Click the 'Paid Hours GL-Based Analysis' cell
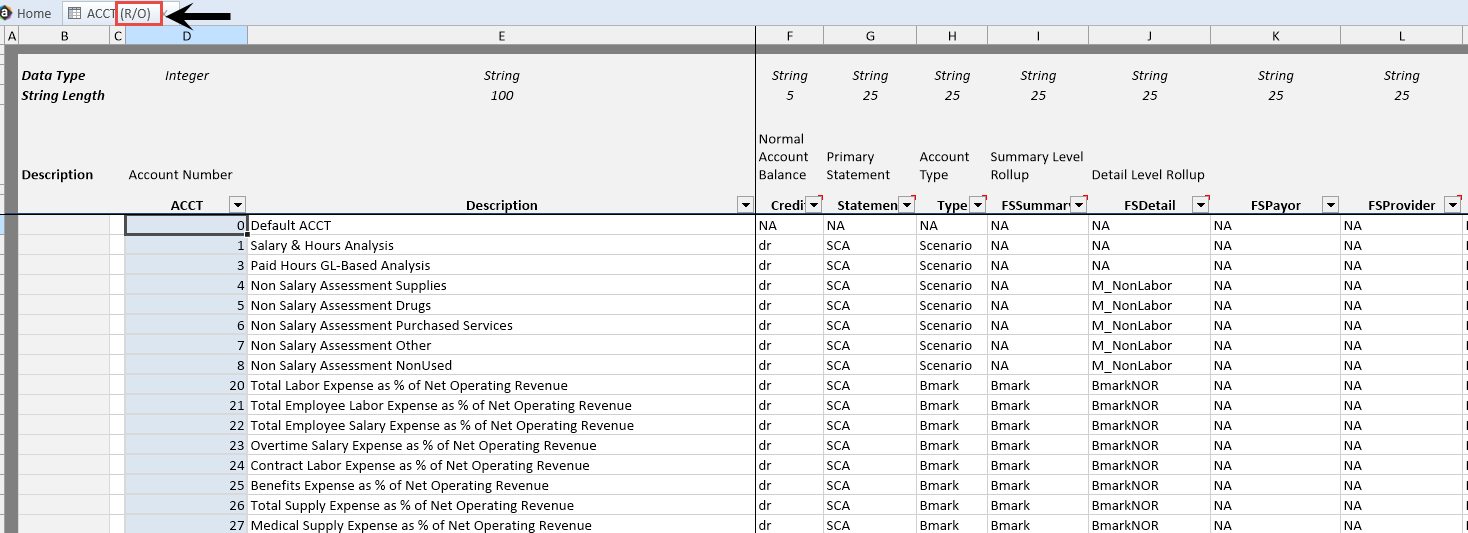Image resolution: width=1468 pixels, height=533 pixels. (x=501, y=265)
